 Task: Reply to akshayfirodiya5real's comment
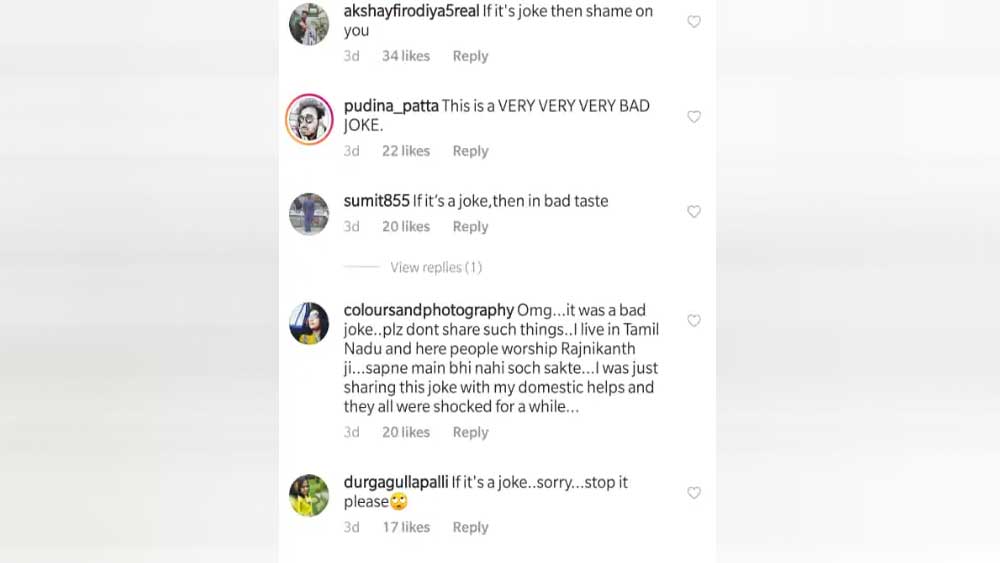tap(470, 56)
